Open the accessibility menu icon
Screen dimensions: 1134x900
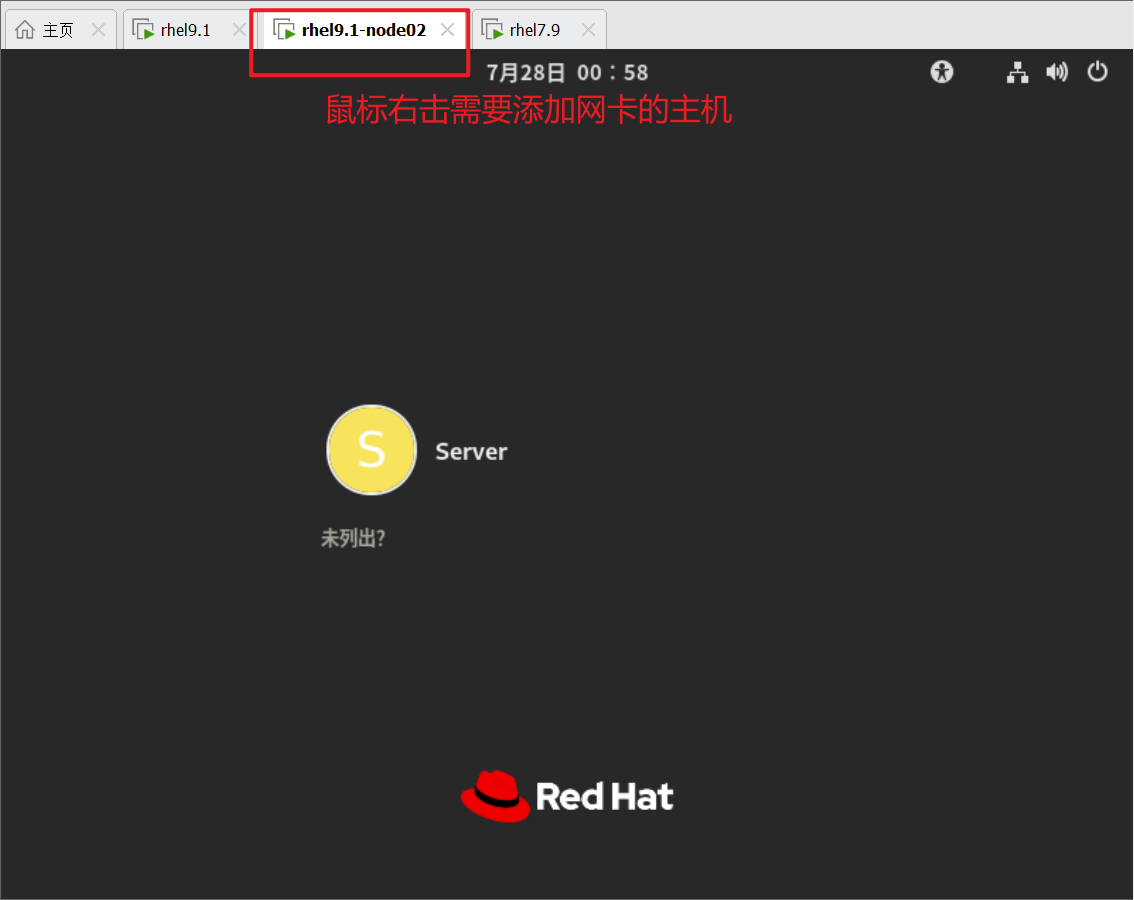click(x=942, y=72)
